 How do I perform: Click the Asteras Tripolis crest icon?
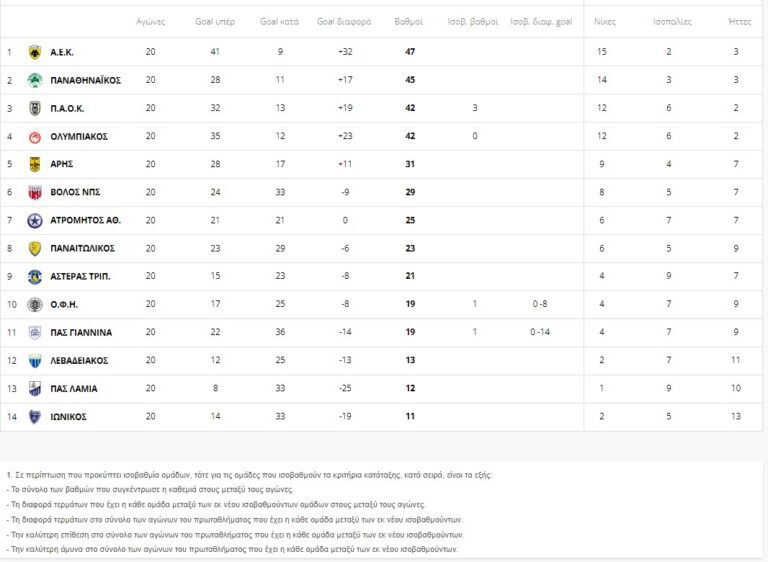[x=34, y=276]
